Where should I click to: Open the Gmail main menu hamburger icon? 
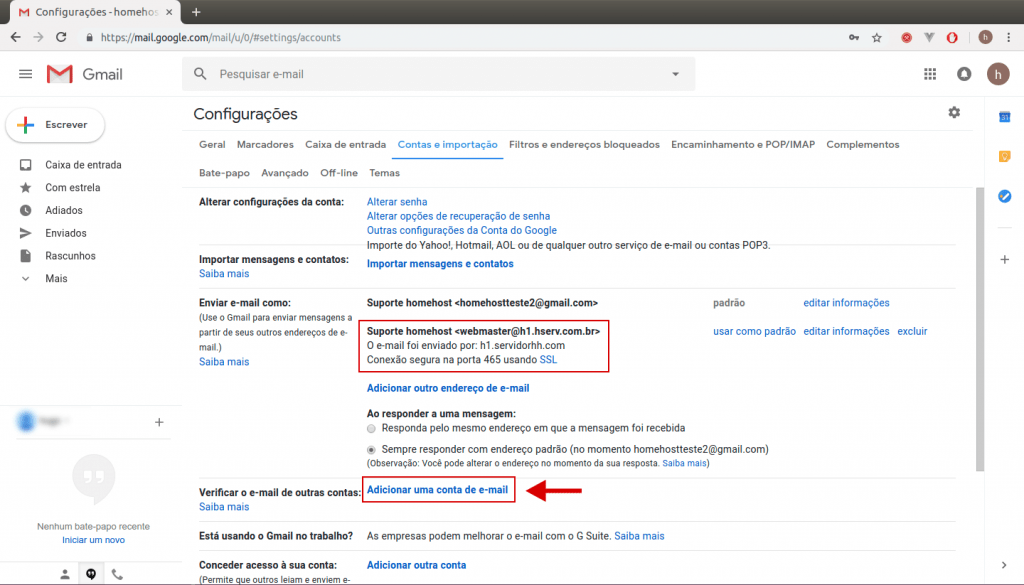25,74
